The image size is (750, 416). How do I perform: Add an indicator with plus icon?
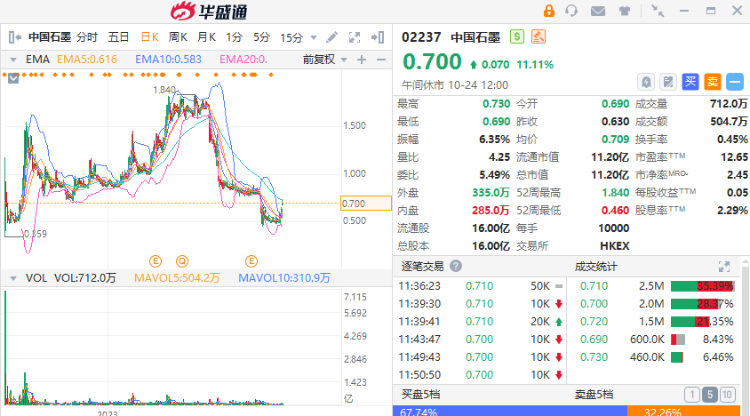(x=362, y=60)
